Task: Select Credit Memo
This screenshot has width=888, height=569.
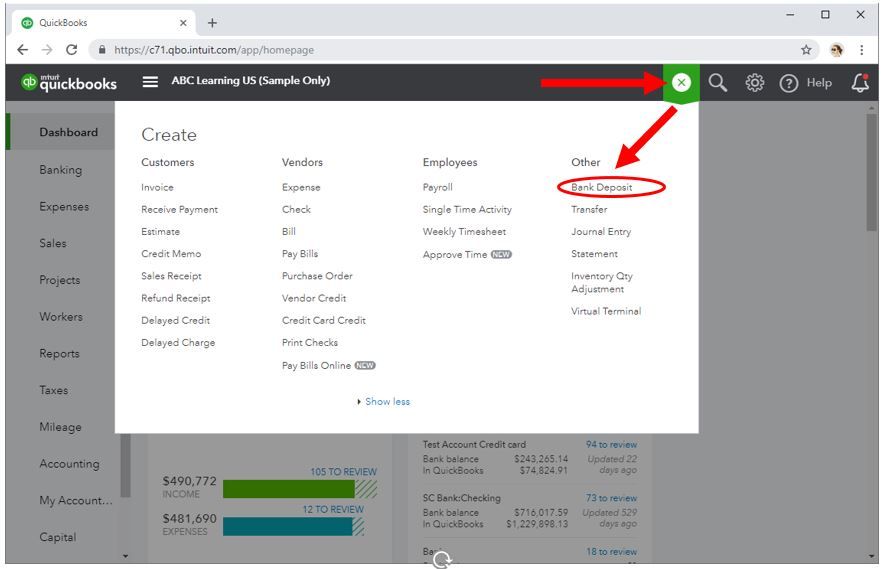Action: (171, 254)
